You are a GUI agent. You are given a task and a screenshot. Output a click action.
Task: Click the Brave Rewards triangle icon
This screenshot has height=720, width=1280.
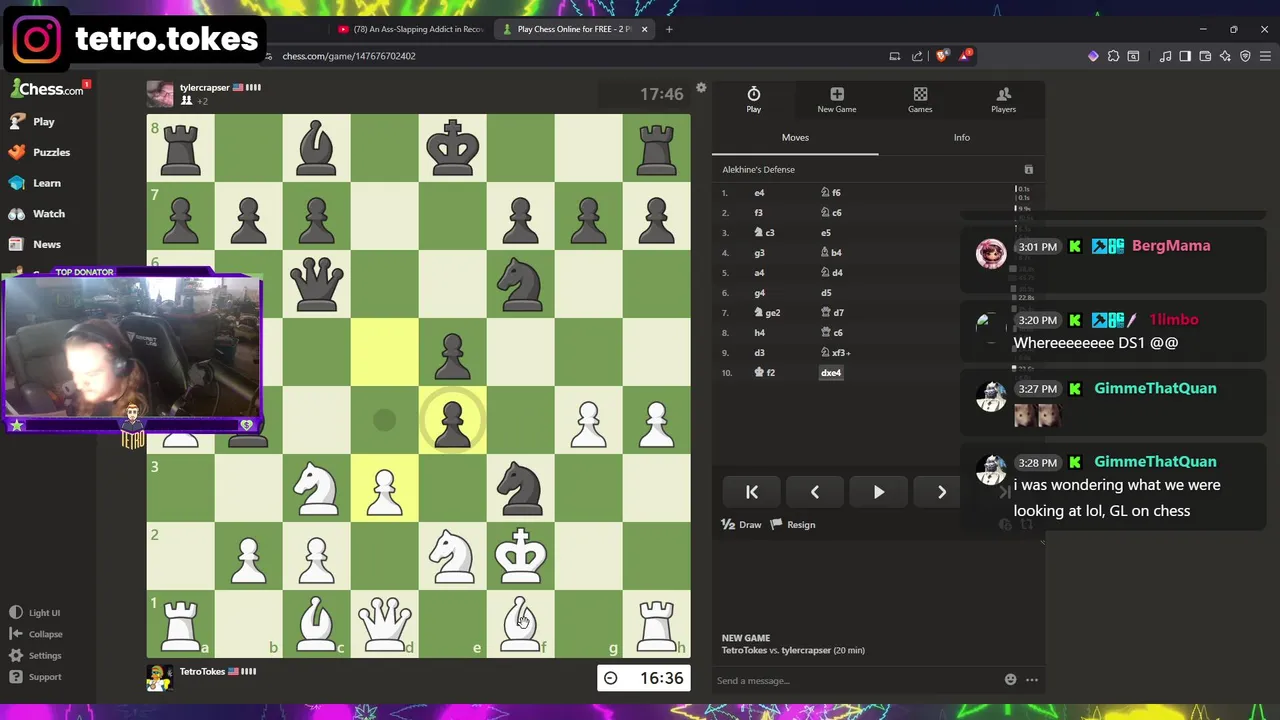[x=964, y=56]
